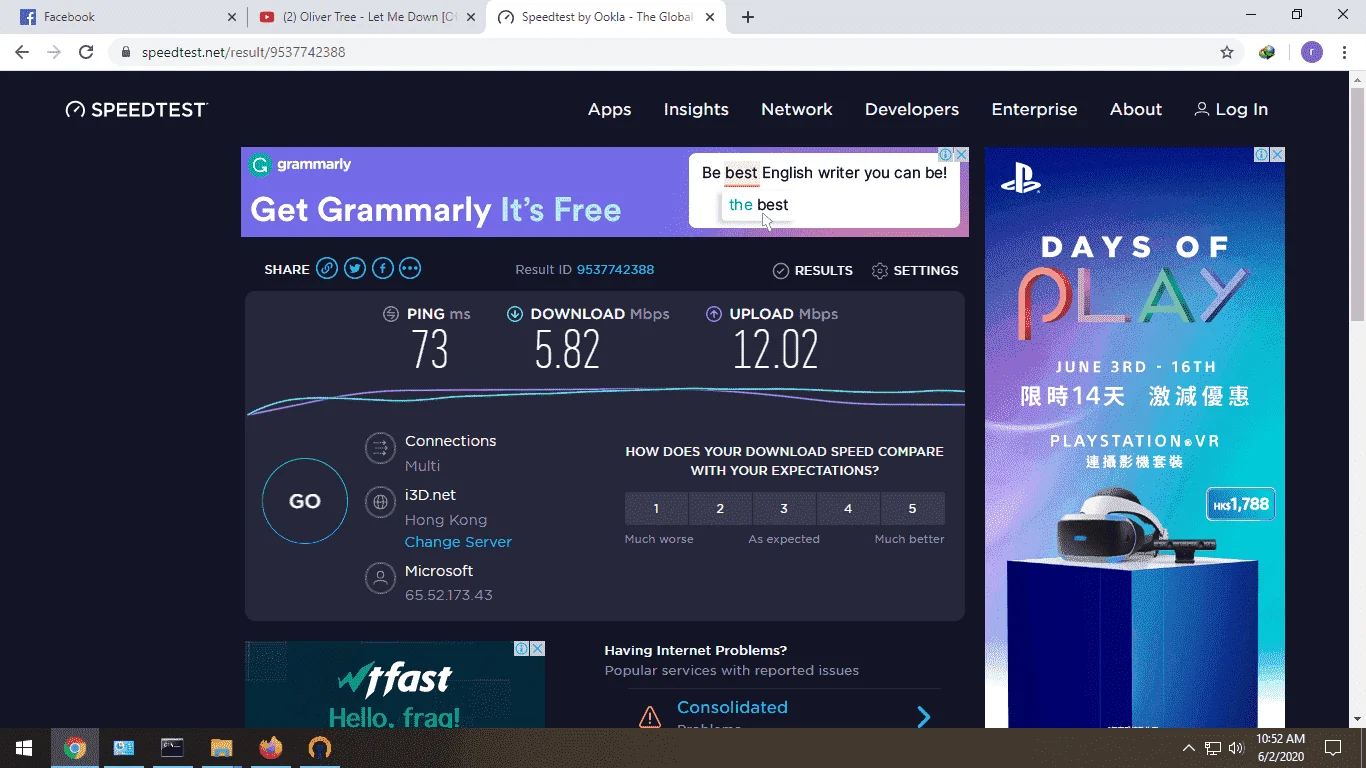Click Log In
Screen dimensions: 1366x768
1231,109
